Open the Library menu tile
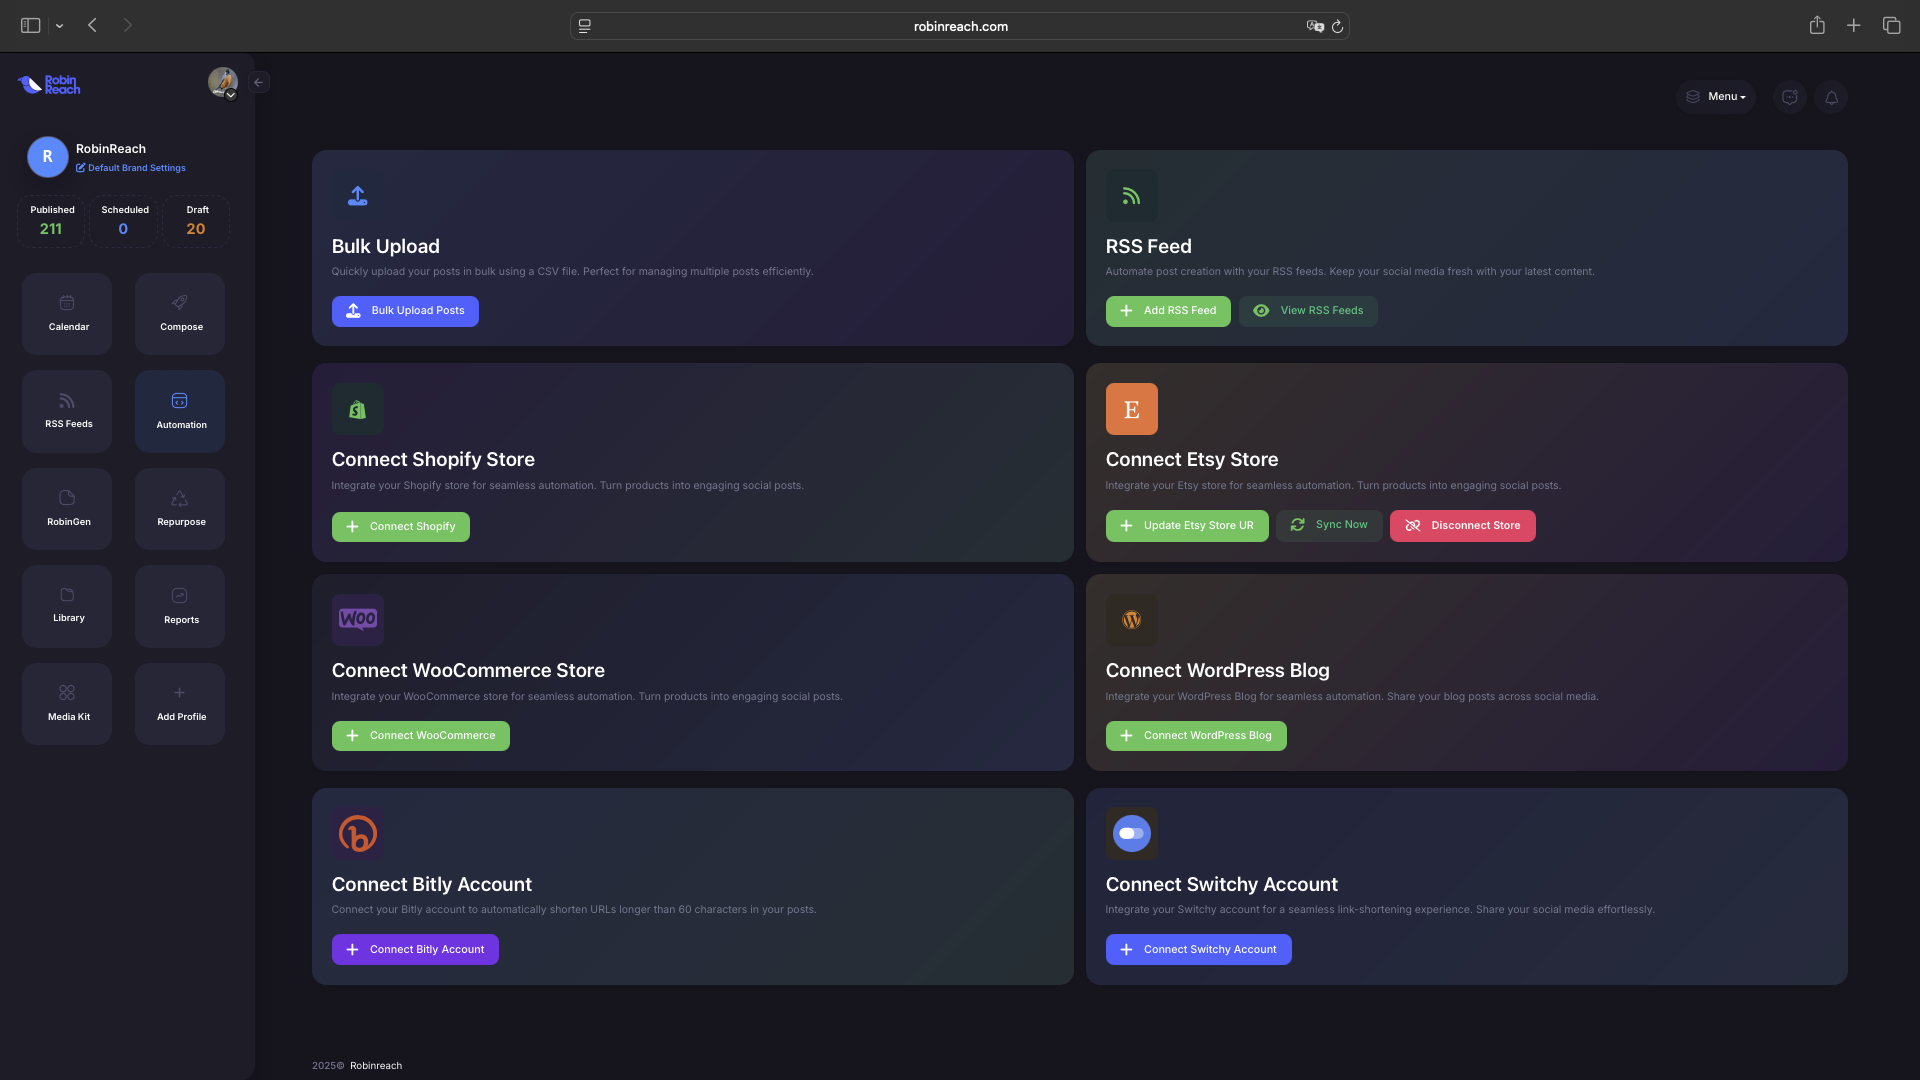 67,606
